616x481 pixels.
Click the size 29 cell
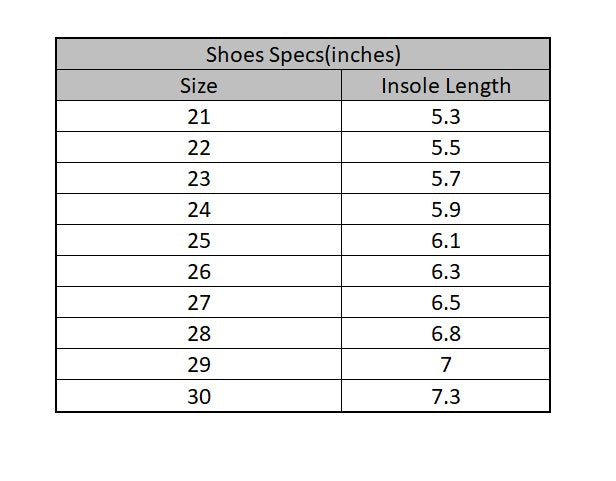coord(198,365)
